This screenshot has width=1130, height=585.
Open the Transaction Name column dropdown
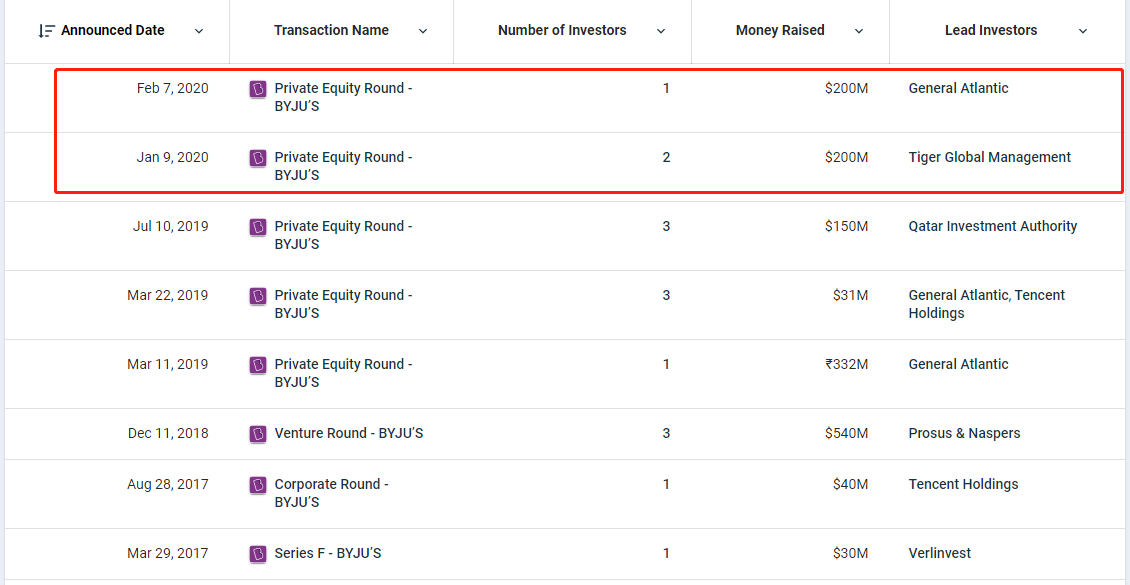tap(423, 31)
